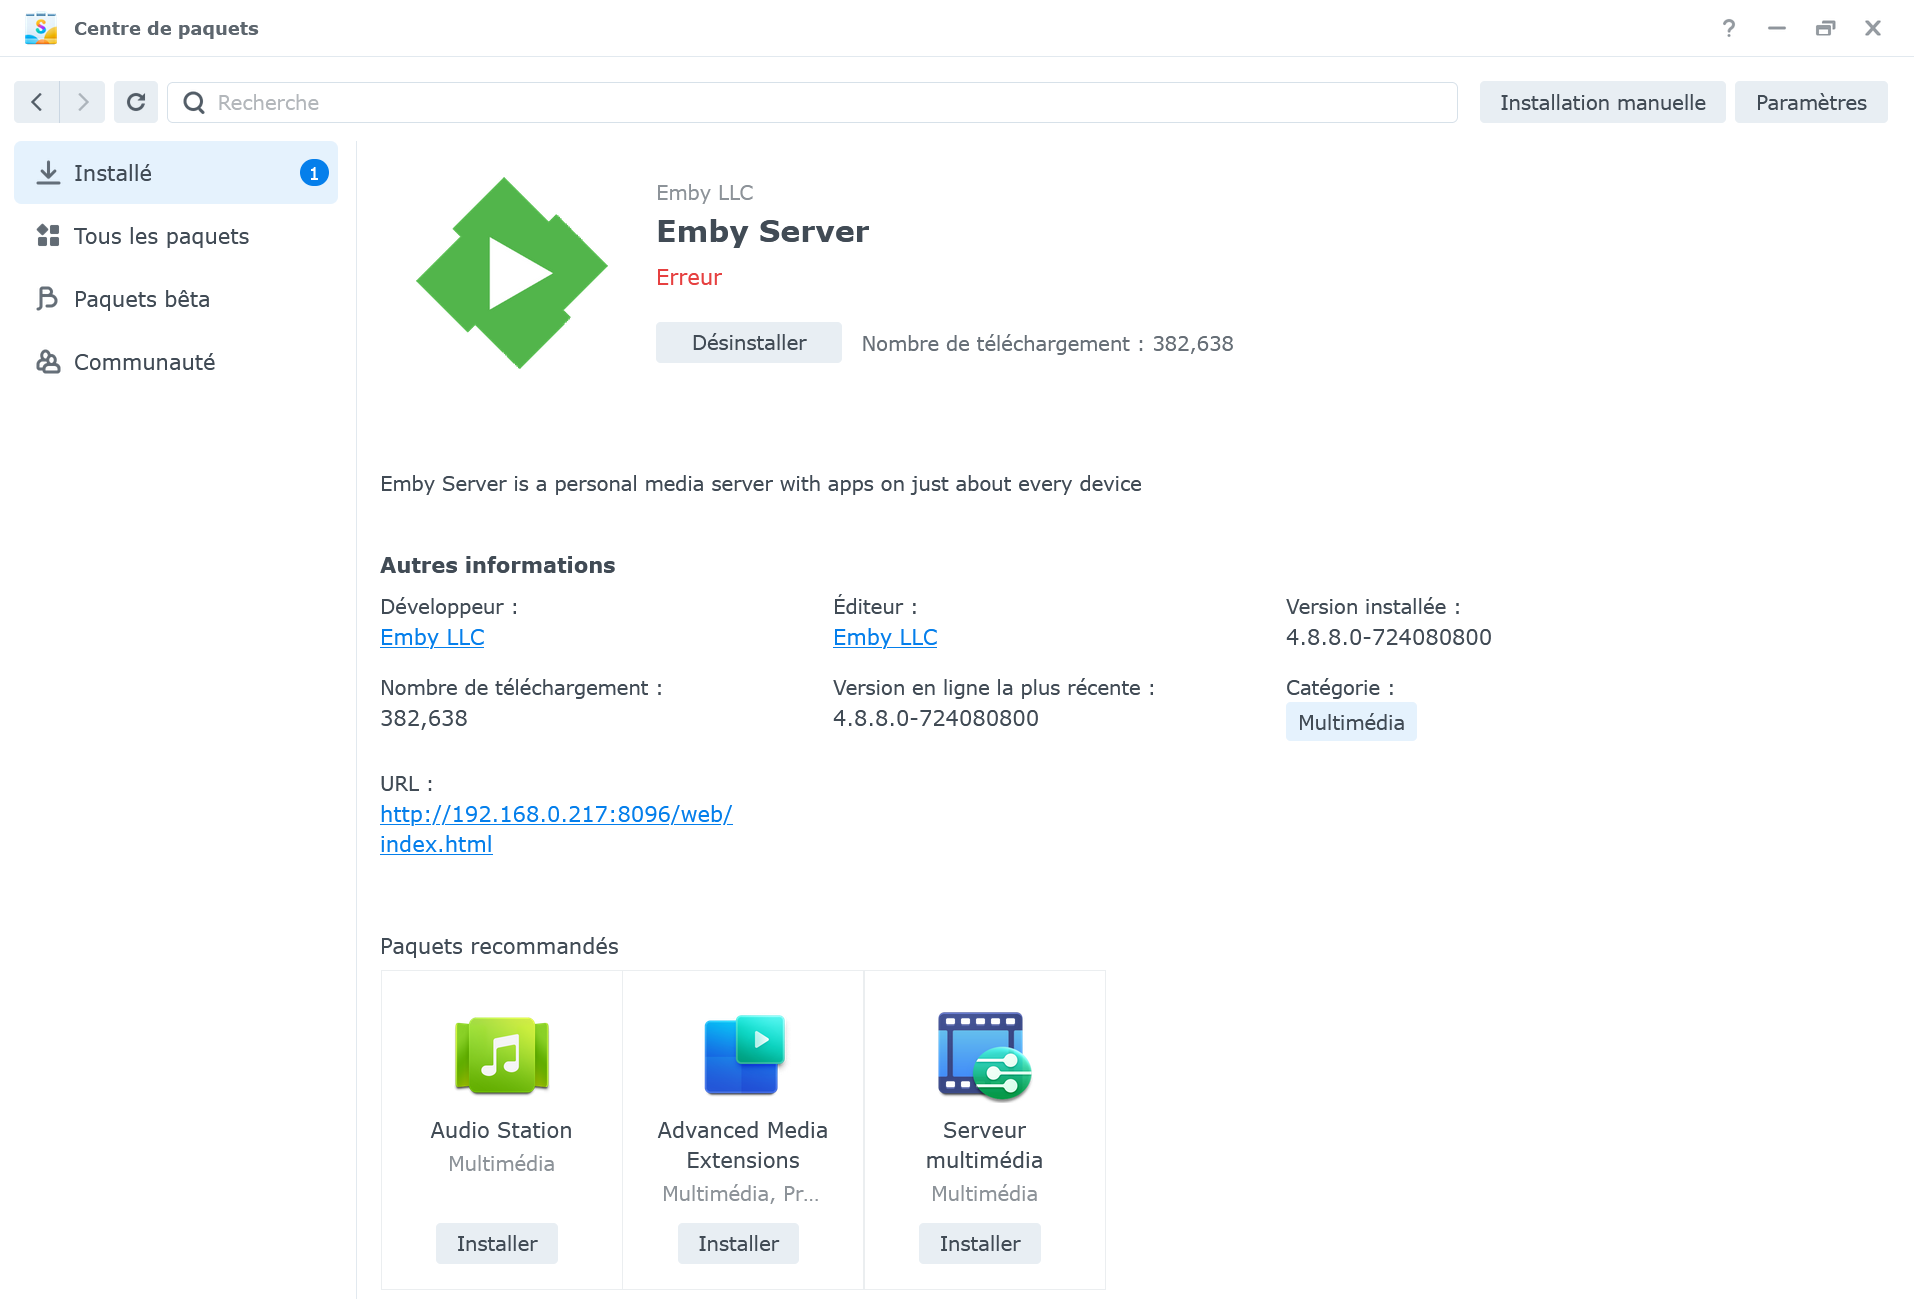Install Serveur multimédia package
The image size is (1914, 1299).
click(x=980, y=1244)
